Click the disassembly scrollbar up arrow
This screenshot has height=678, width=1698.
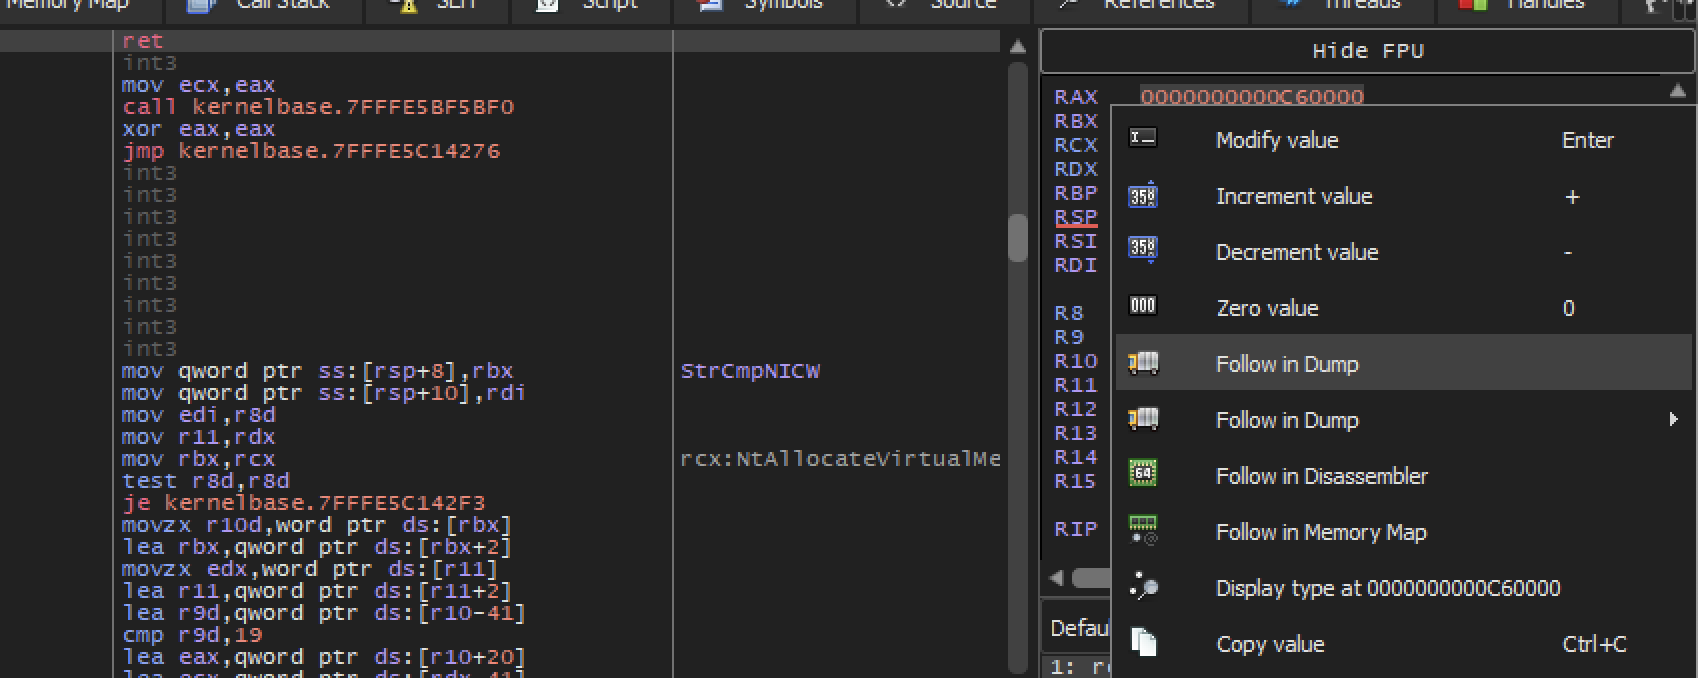[1017, 46]
